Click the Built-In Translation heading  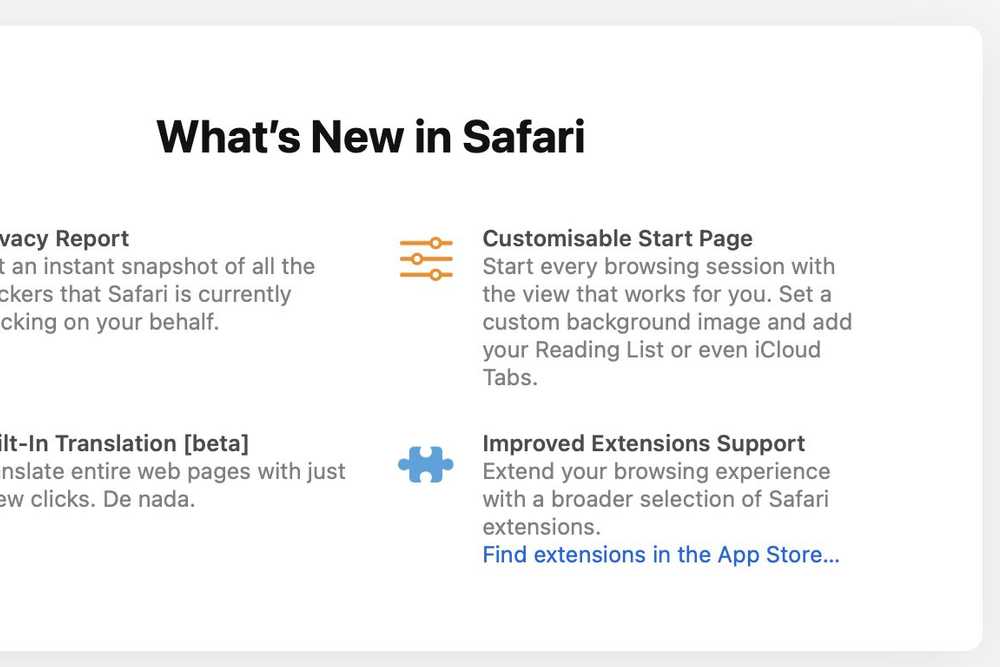pos(124,443)
